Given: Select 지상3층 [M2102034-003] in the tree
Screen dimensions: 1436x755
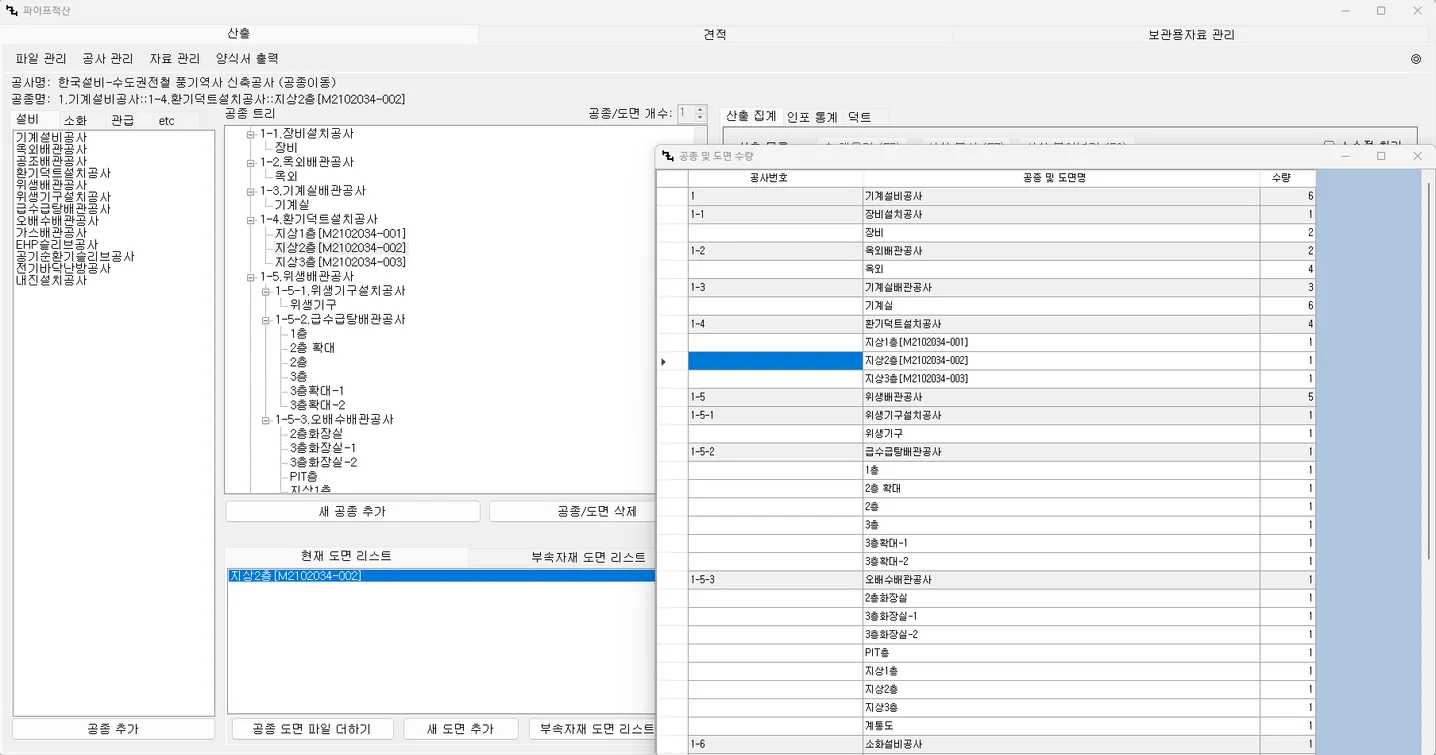Looking at the screenshot, I should pyautogui.click(x=340, y=262).
